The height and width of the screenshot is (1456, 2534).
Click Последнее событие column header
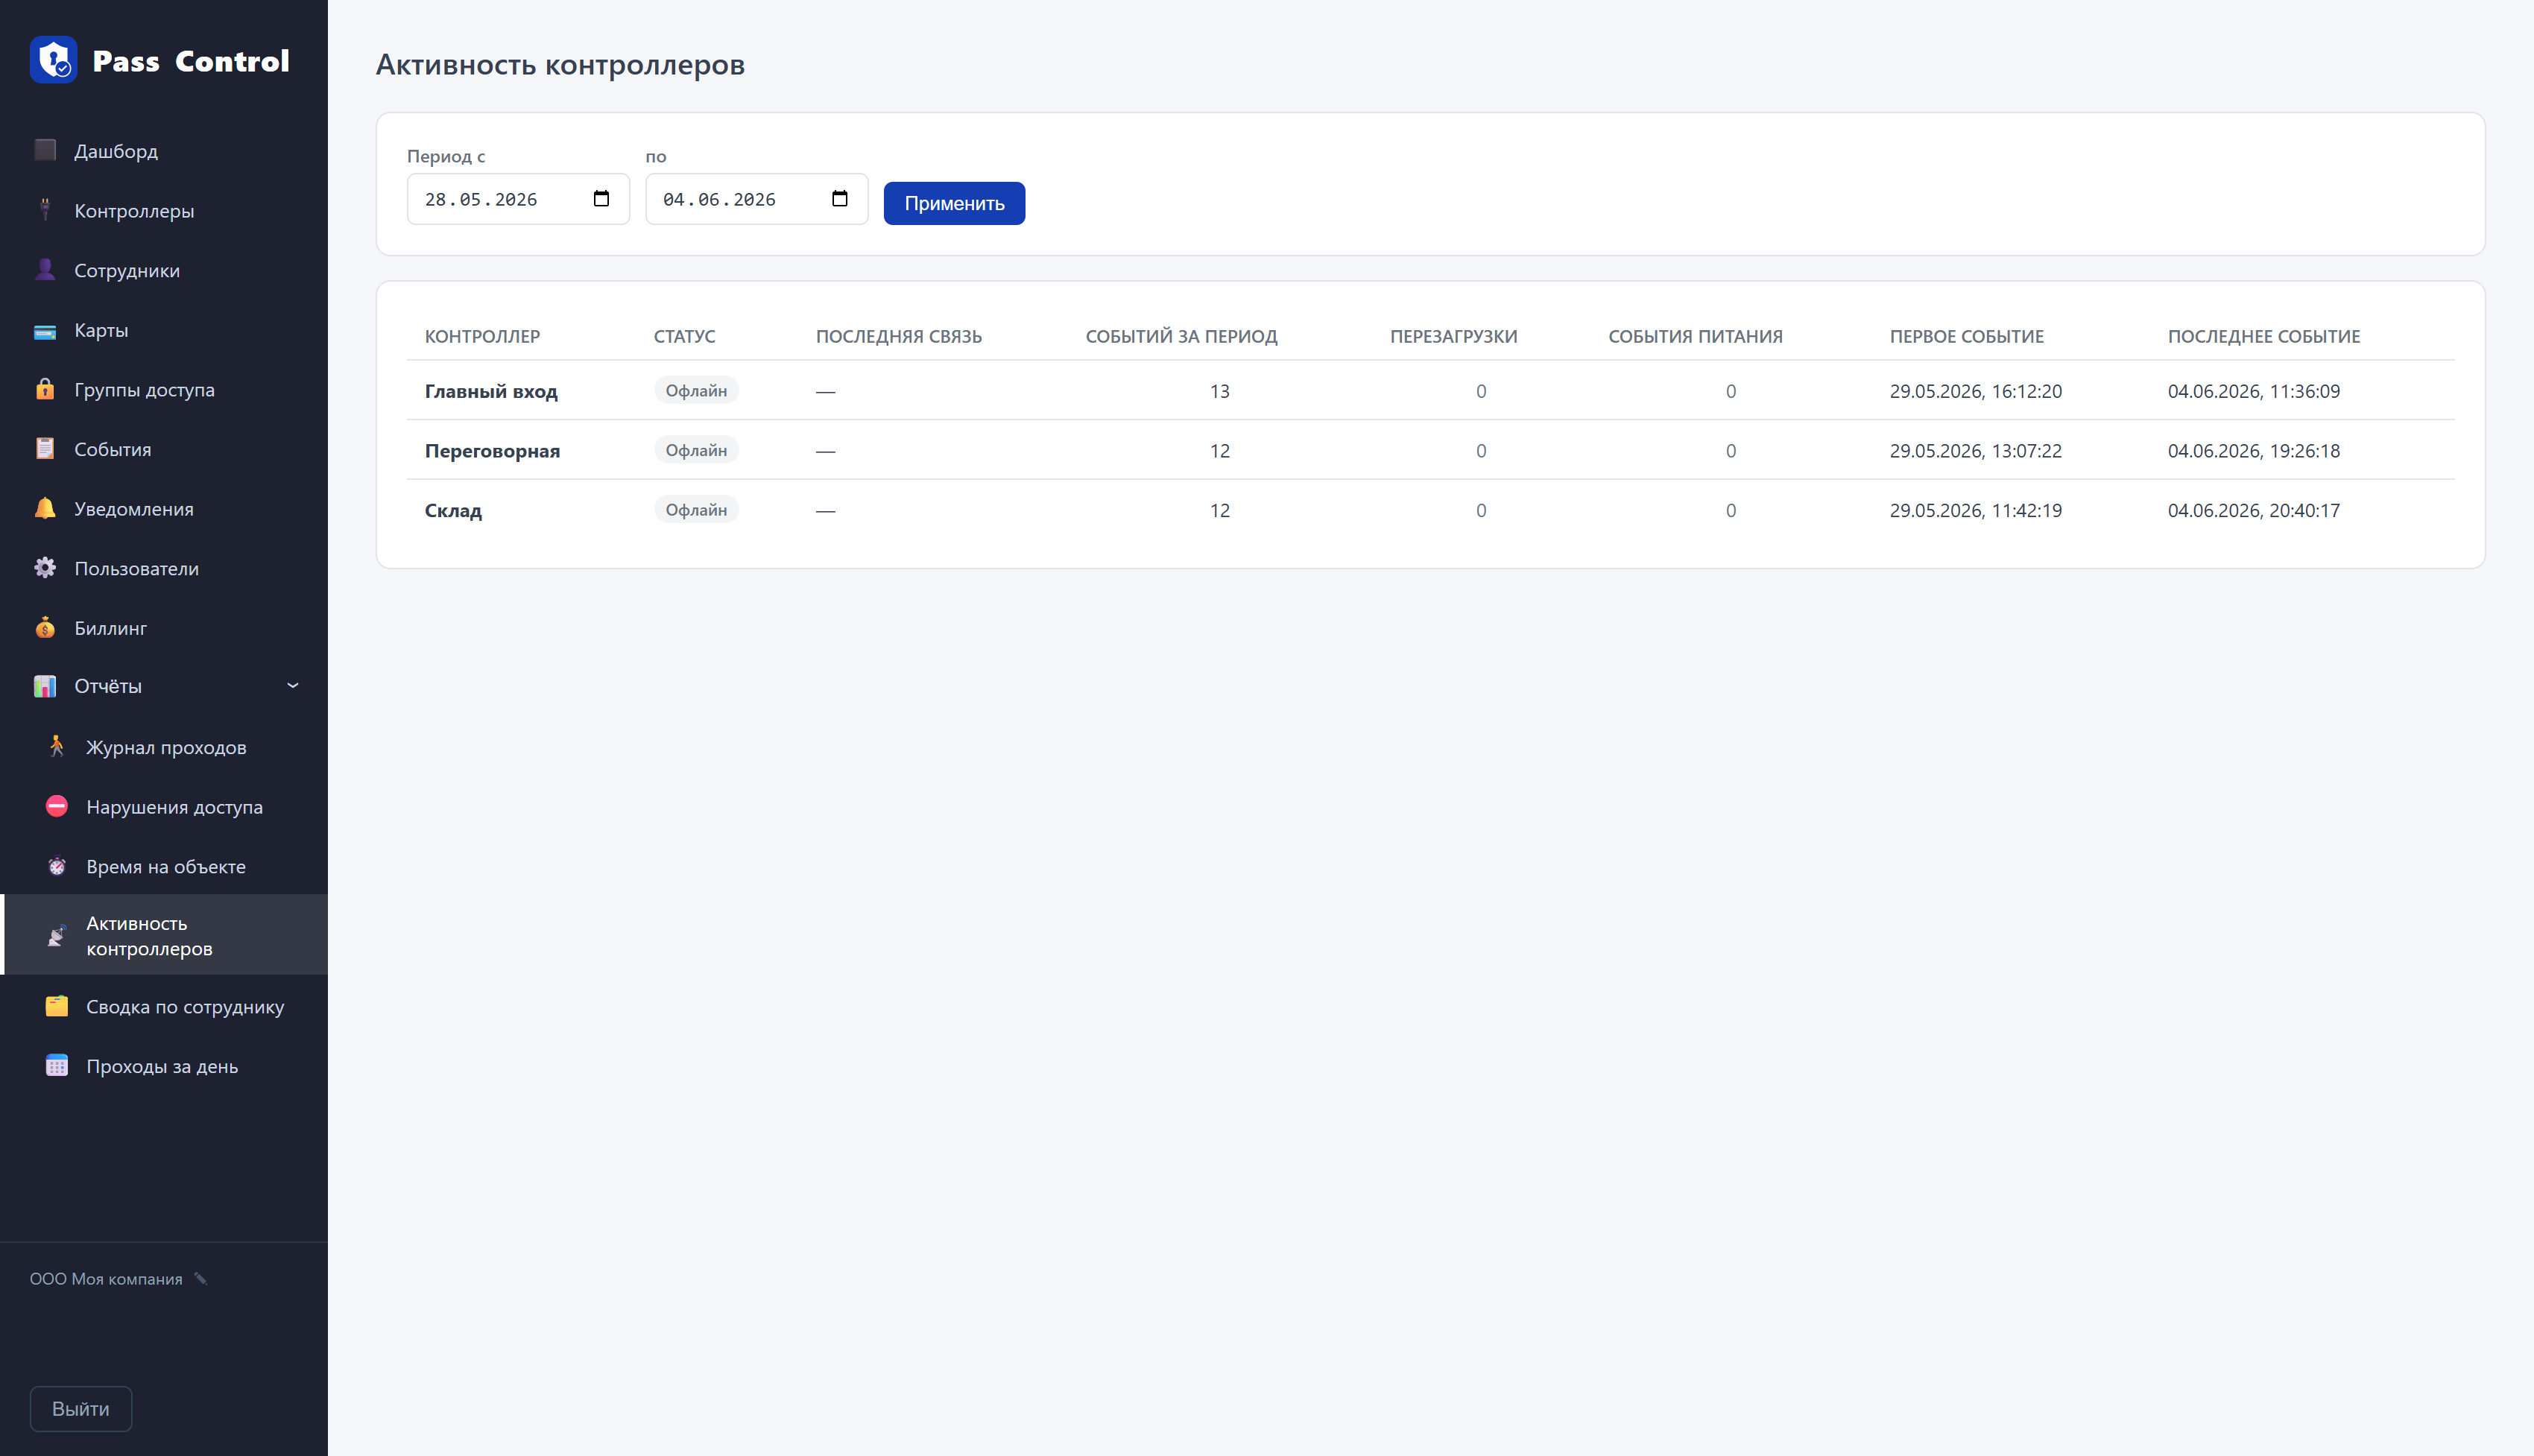tap(2263, 336)
